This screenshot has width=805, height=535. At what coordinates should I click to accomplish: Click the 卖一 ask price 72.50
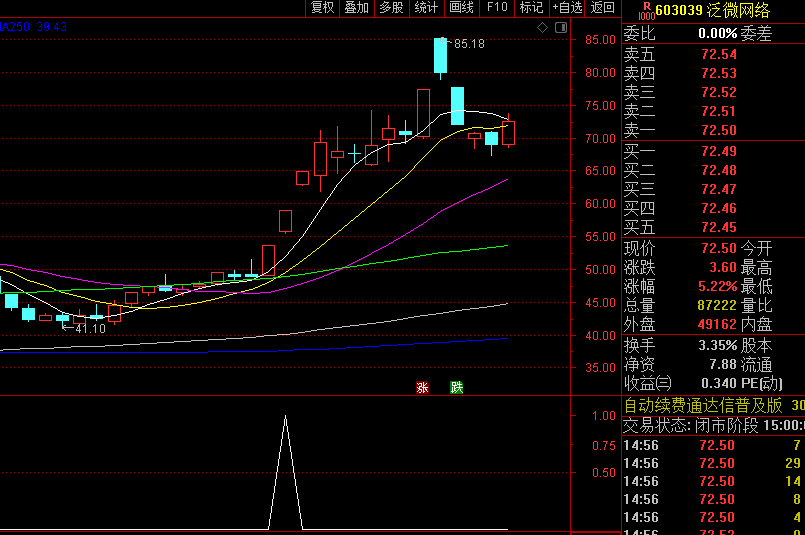click(x=718, y=131)
